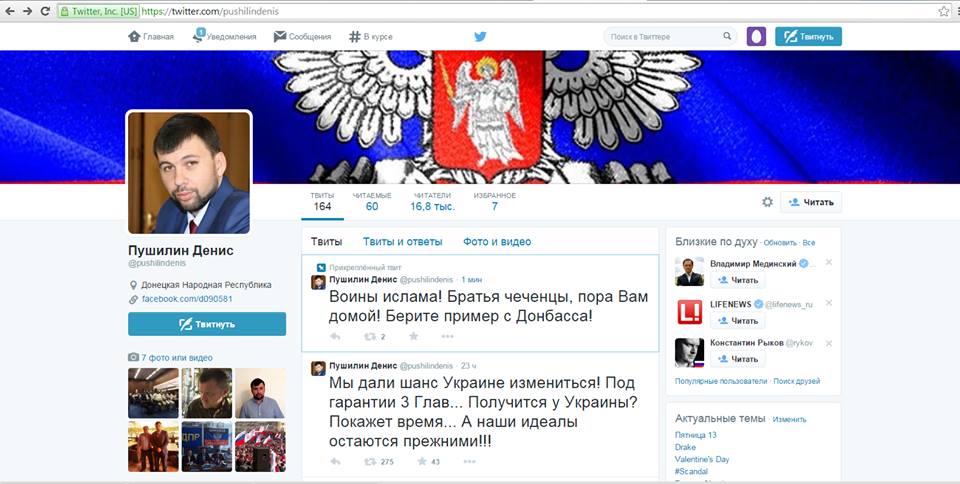Open the facebook.com/d090581 link

pyautogui.click(x=187, y=299)
